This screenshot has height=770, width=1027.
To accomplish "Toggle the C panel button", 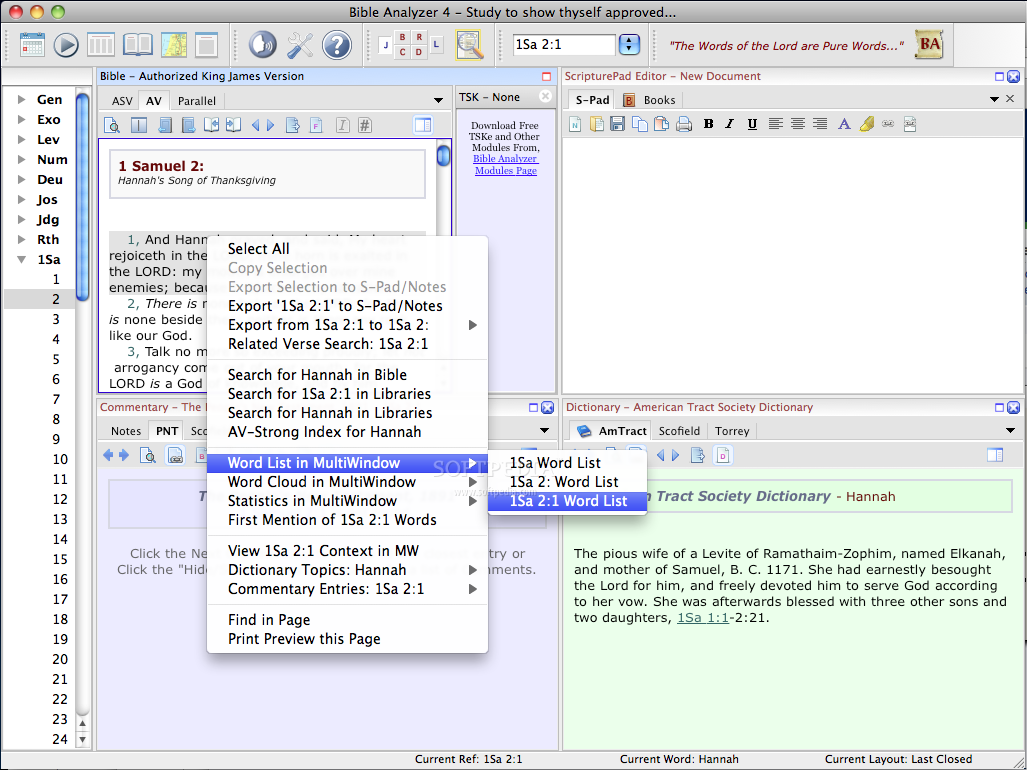I will [402, 52].
